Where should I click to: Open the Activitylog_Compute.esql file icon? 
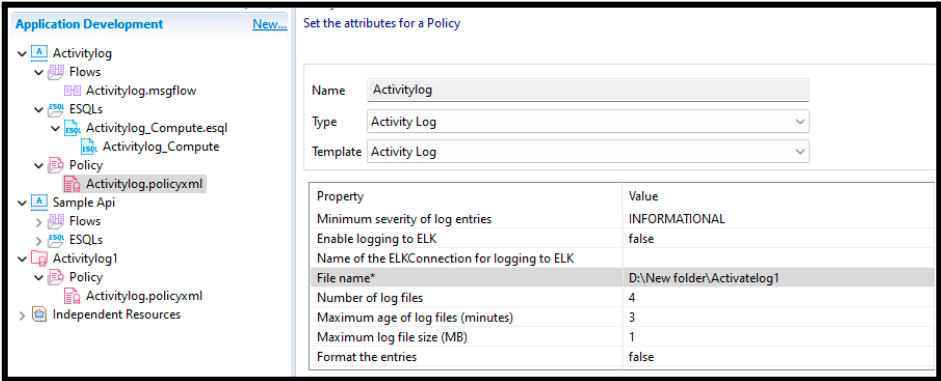[73, 128]
